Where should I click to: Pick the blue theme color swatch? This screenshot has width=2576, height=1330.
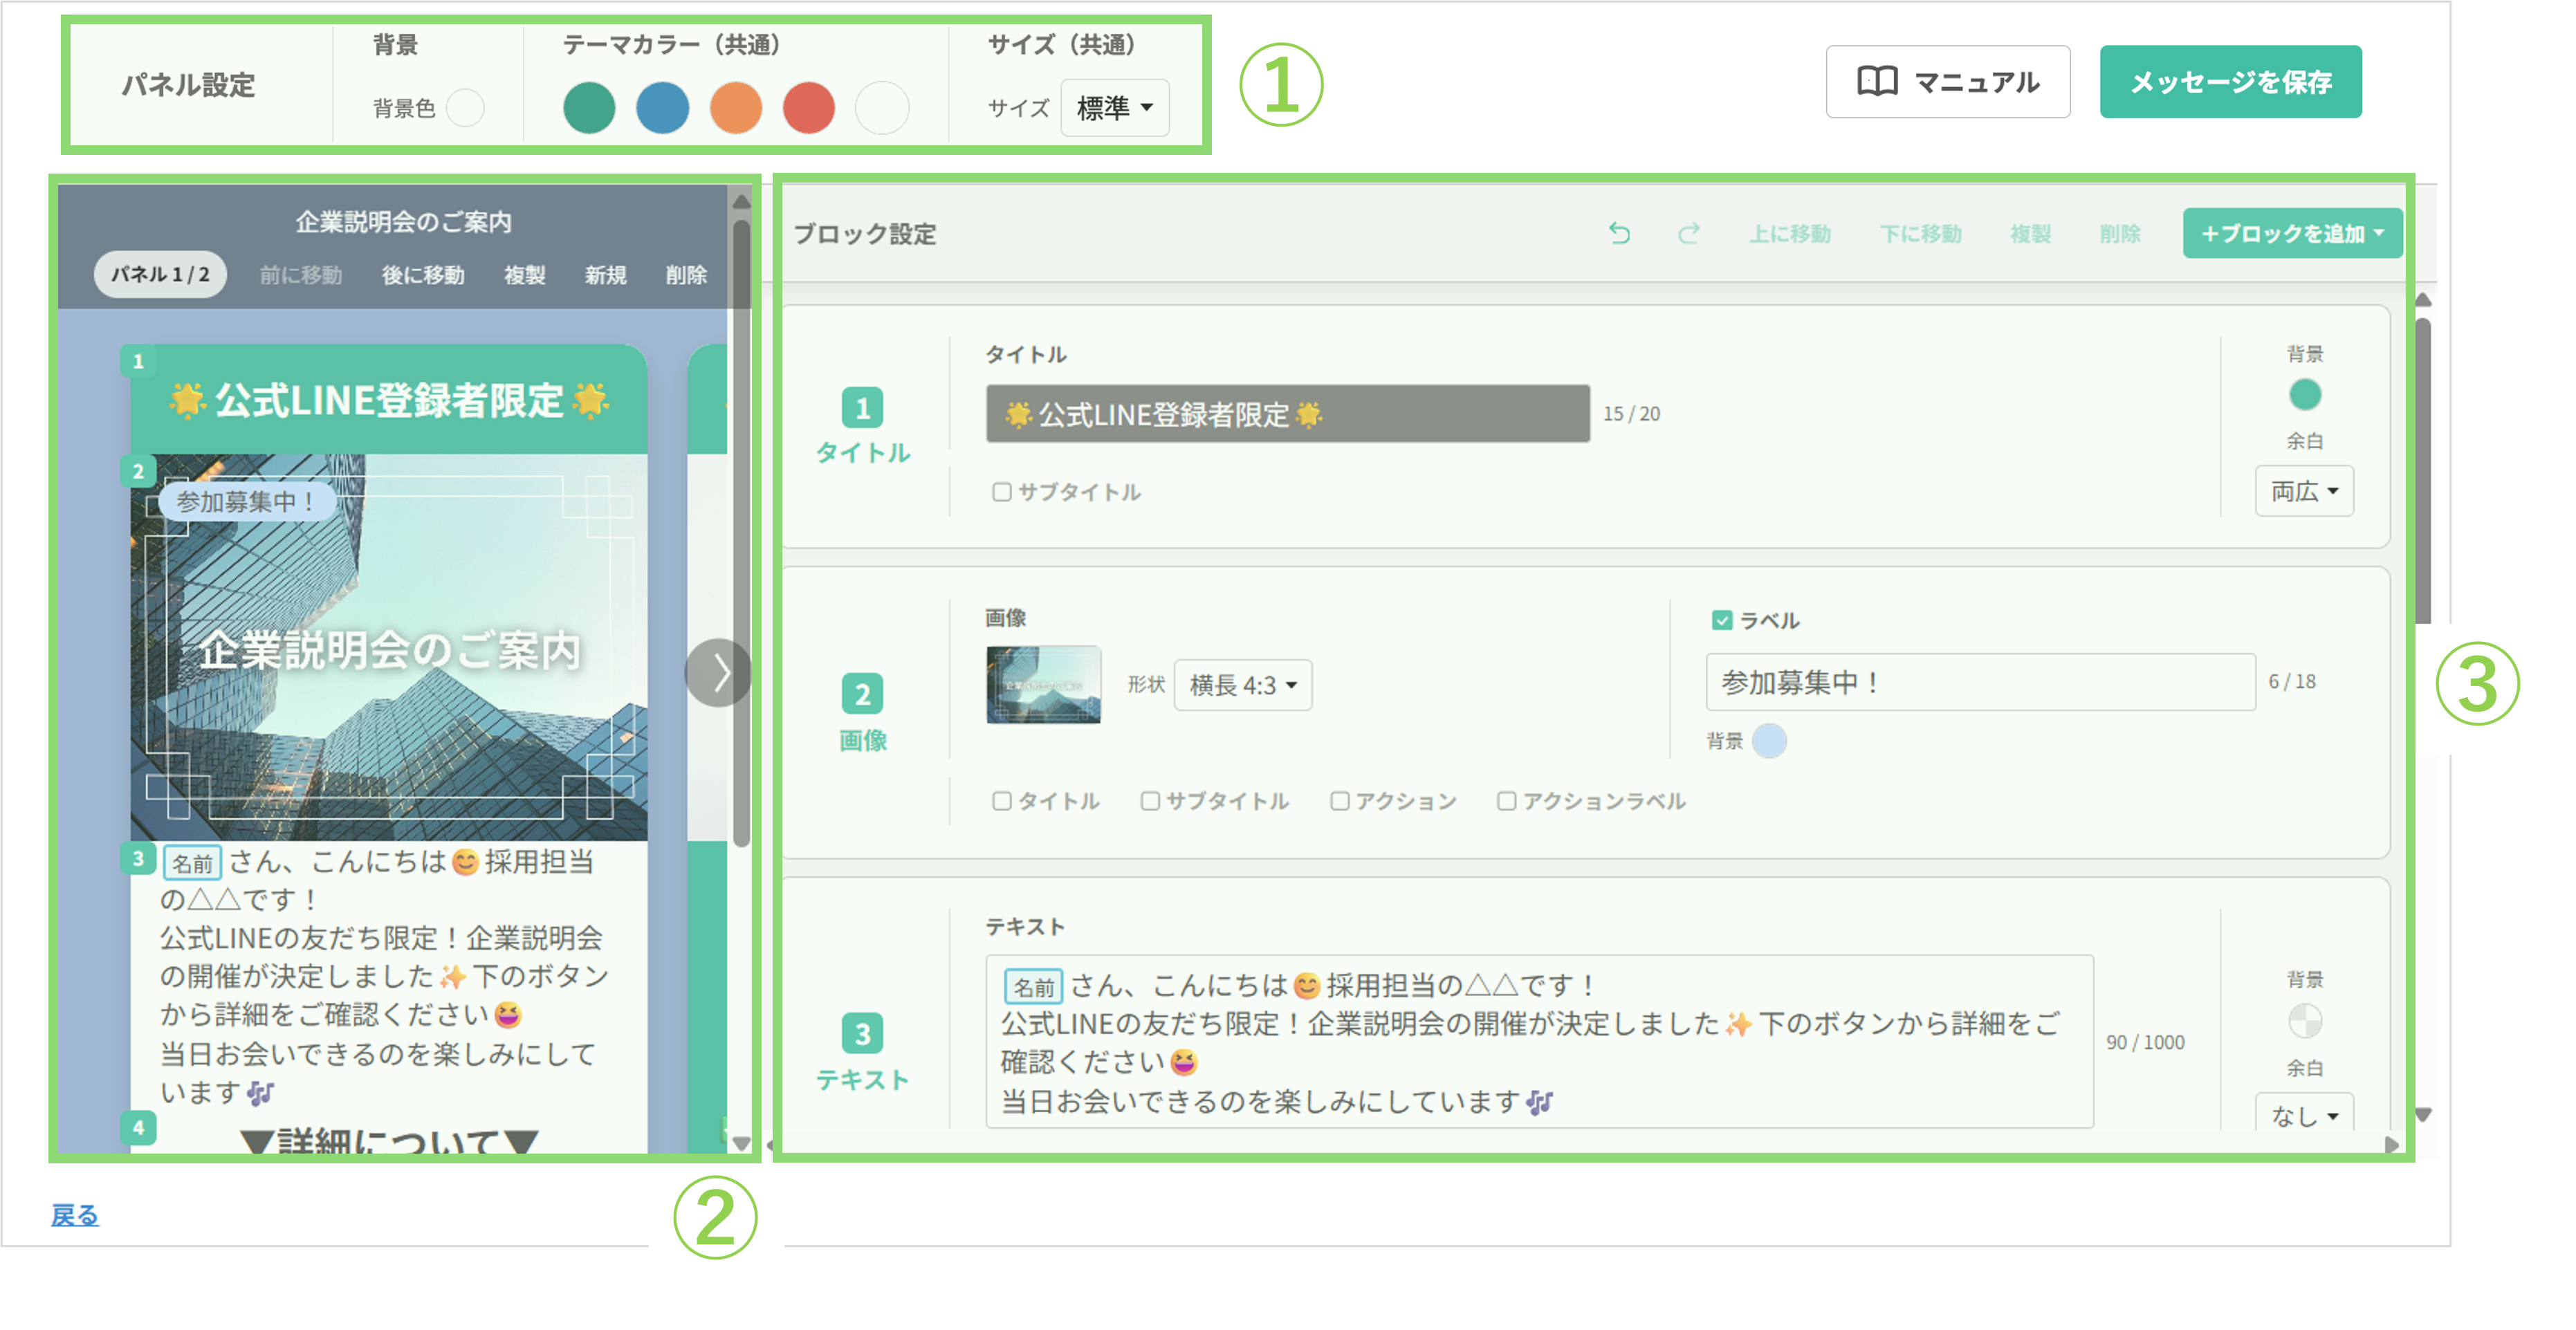[x=662, y=108]
